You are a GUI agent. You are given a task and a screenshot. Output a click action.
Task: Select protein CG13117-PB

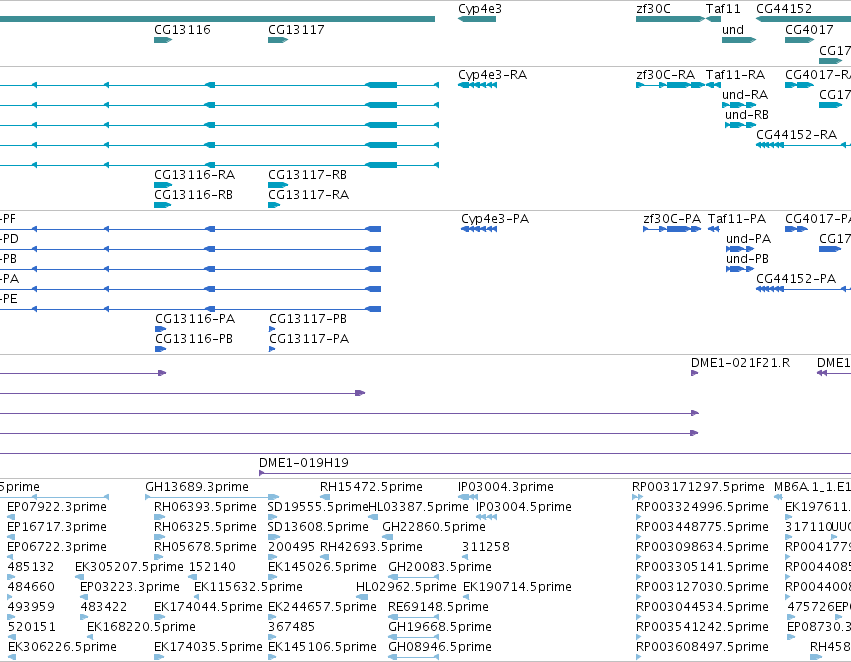[x=308, y=319]
